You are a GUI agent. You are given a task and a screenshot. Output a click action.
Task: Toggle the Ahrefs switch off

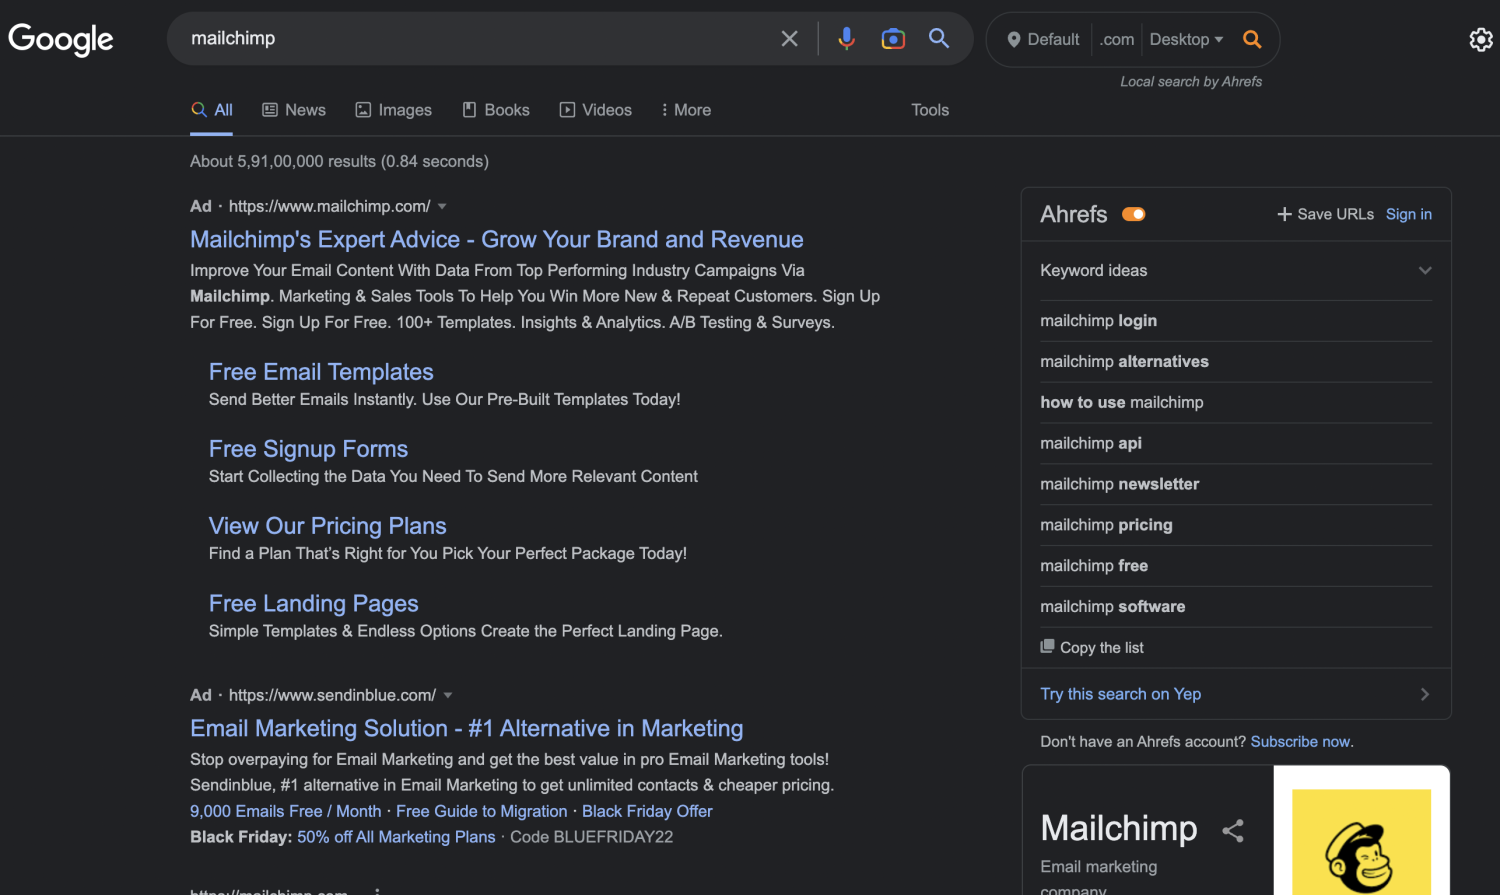coord(1133,214)
